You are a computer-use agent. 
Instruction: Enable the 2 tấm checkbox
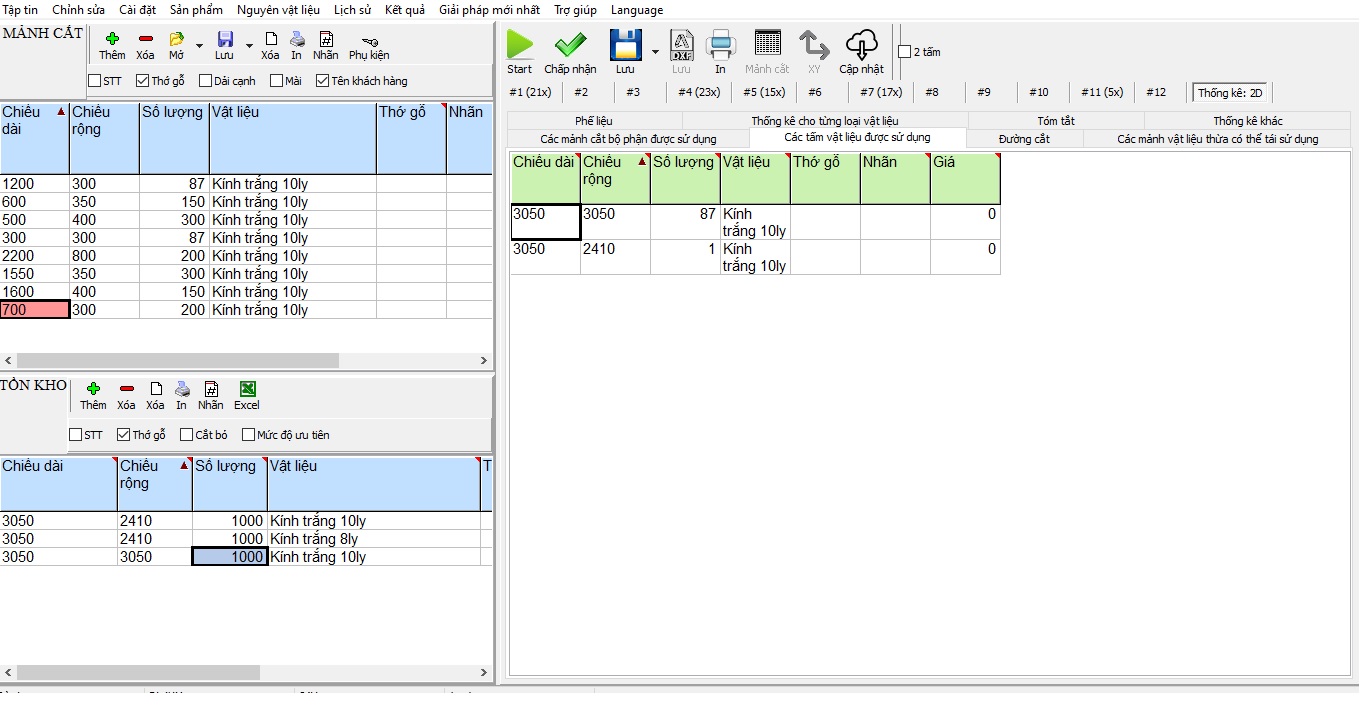pos(905,52)
